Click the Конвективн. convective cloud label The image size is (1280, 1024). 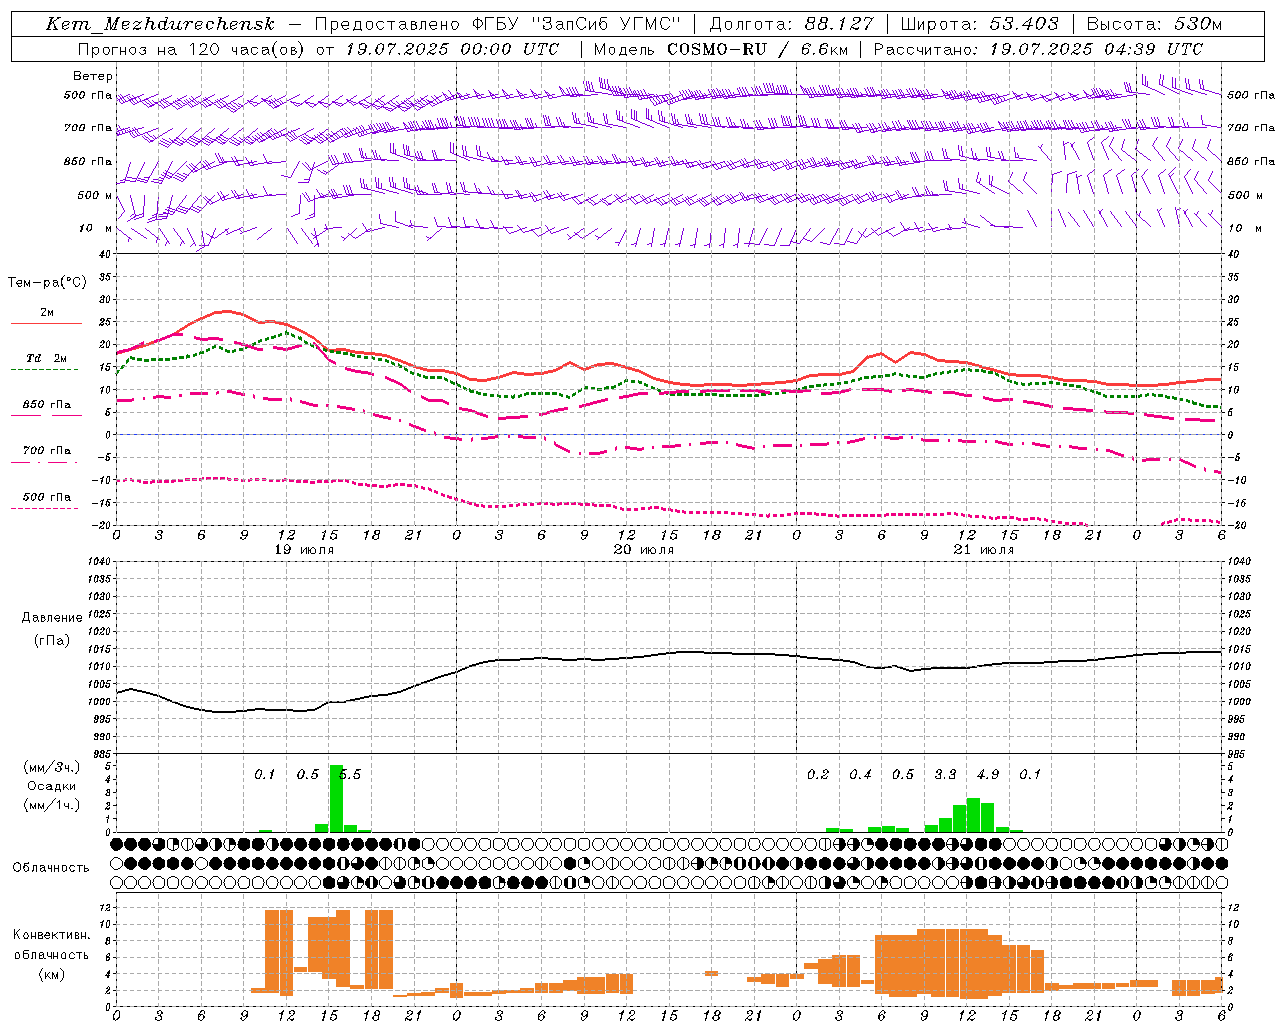click(51, 935)
